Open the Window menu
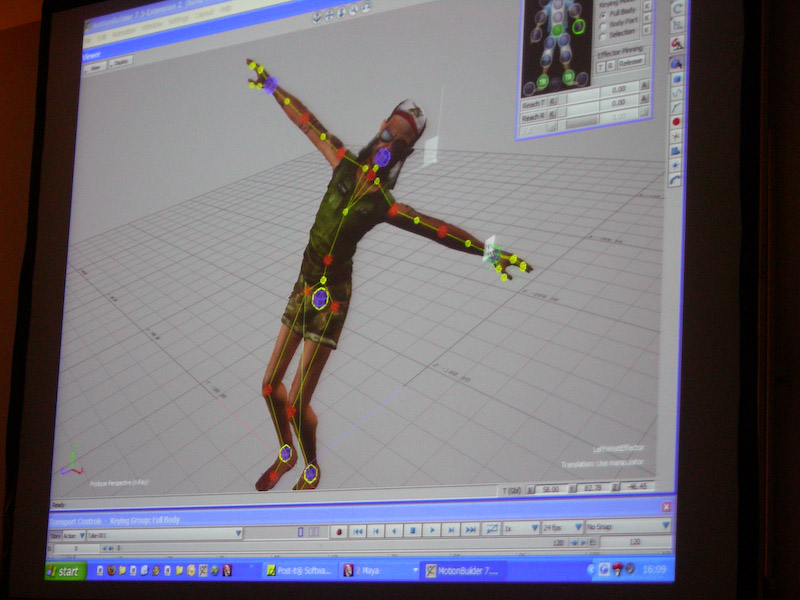The image size is (800, 600). pyautogui.click(x=153, y=26)
